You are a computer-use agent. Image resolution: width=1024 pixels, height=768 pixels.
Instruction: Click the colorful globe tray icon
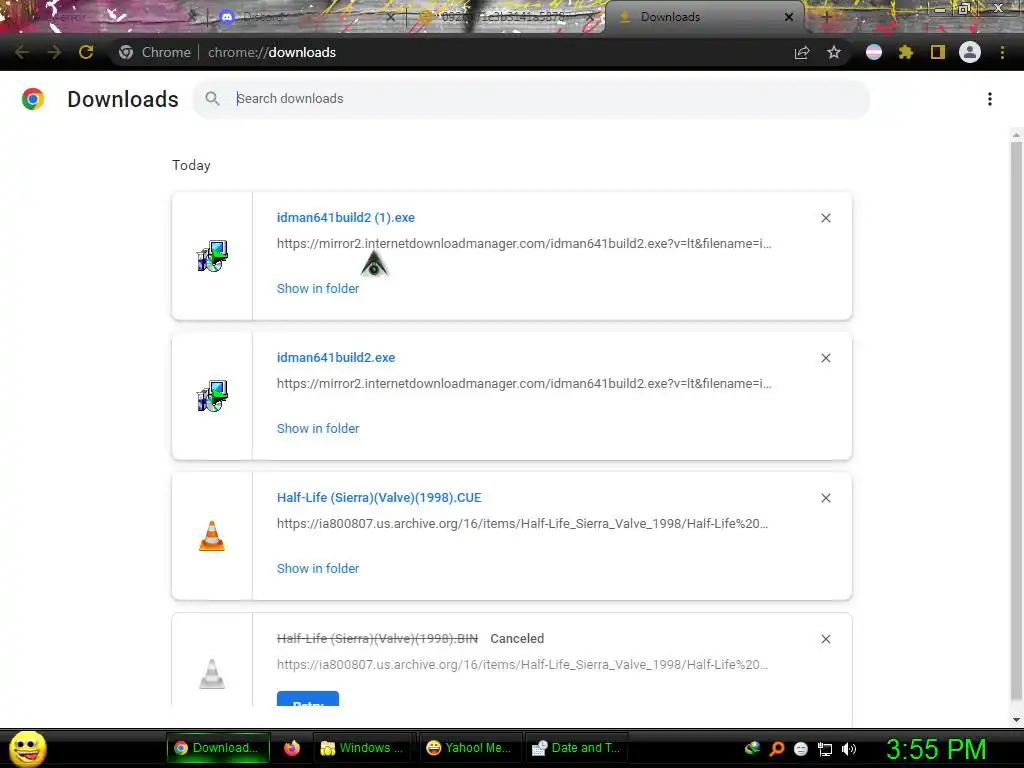click(752, 748)
